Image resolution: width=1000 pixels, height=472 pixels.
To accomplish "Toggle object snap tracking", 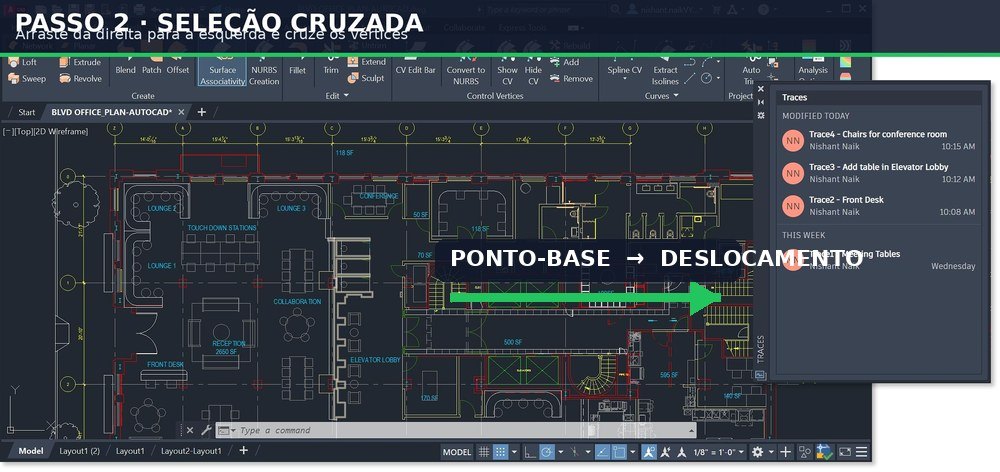I will tap(602, 452).
